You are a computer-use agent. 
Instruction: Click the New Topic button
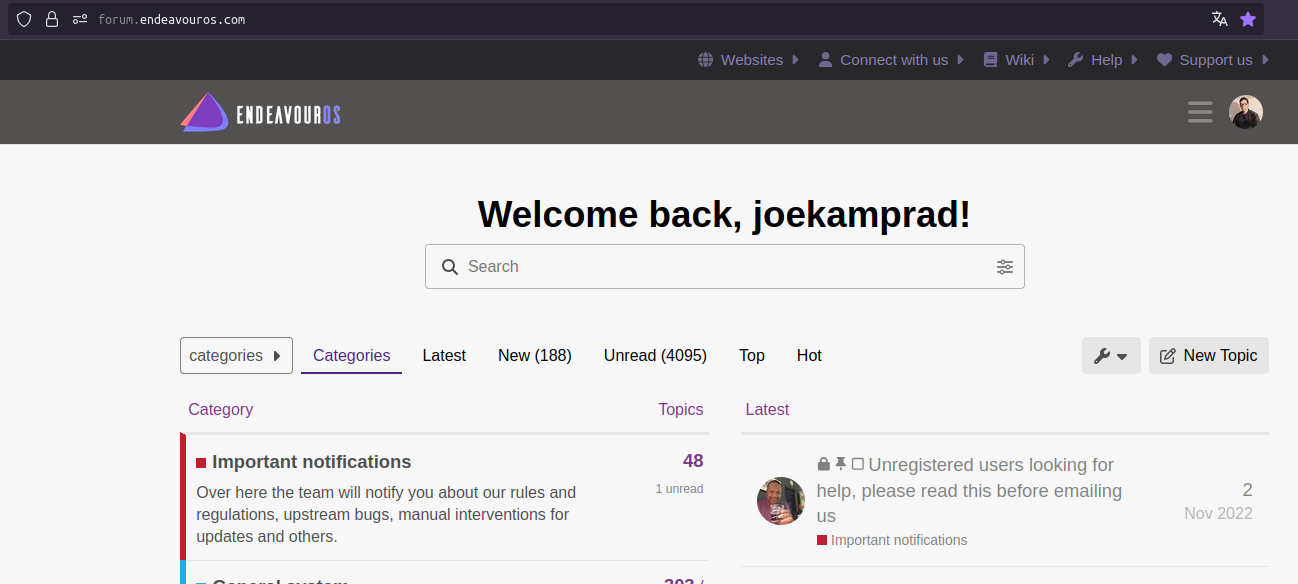pyautogui.click(x=1208, y=356)
